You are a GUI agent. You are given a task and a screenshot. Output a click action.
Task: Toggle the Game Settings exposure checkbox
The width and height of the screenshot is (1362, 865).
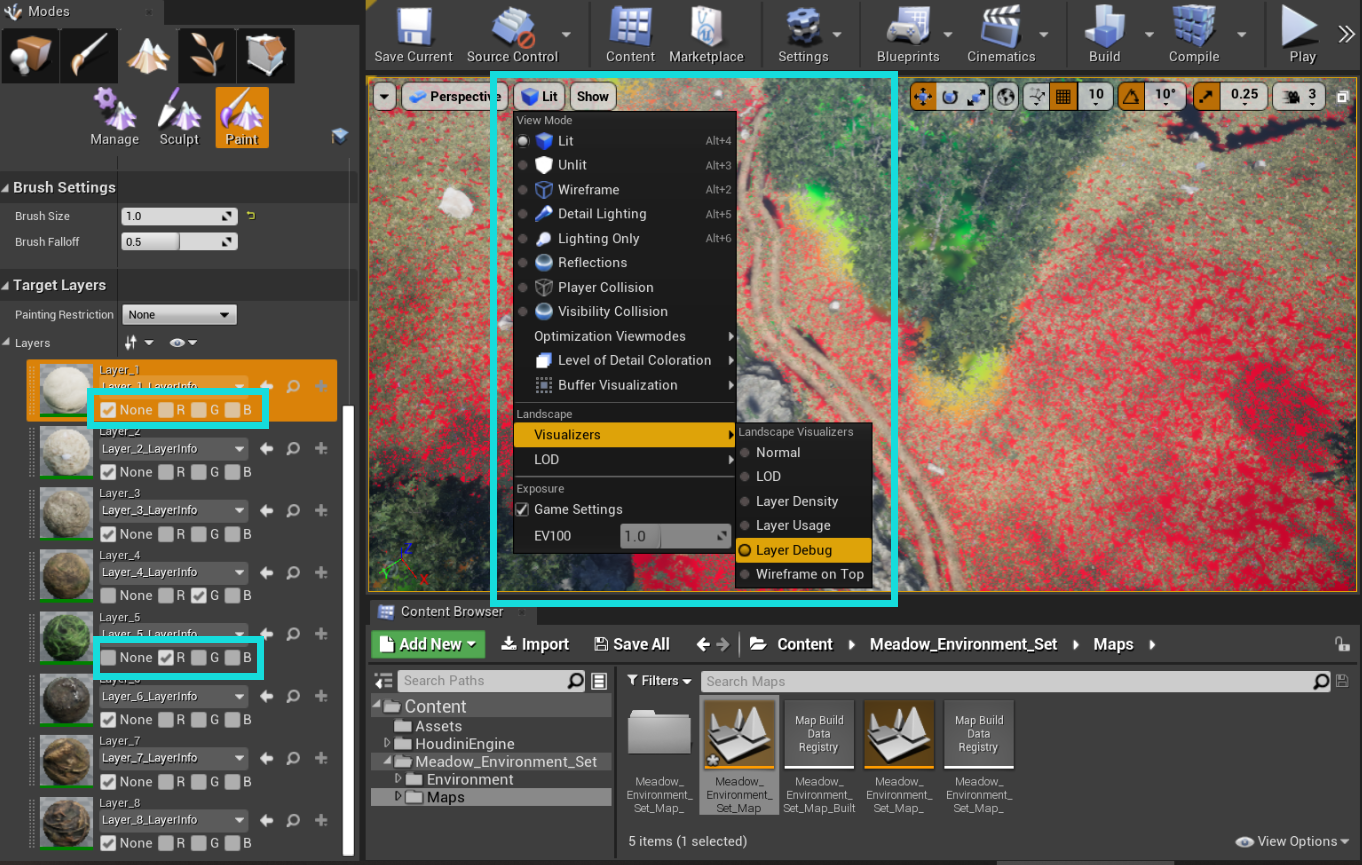pyautogui.click(x=522, y=509)
